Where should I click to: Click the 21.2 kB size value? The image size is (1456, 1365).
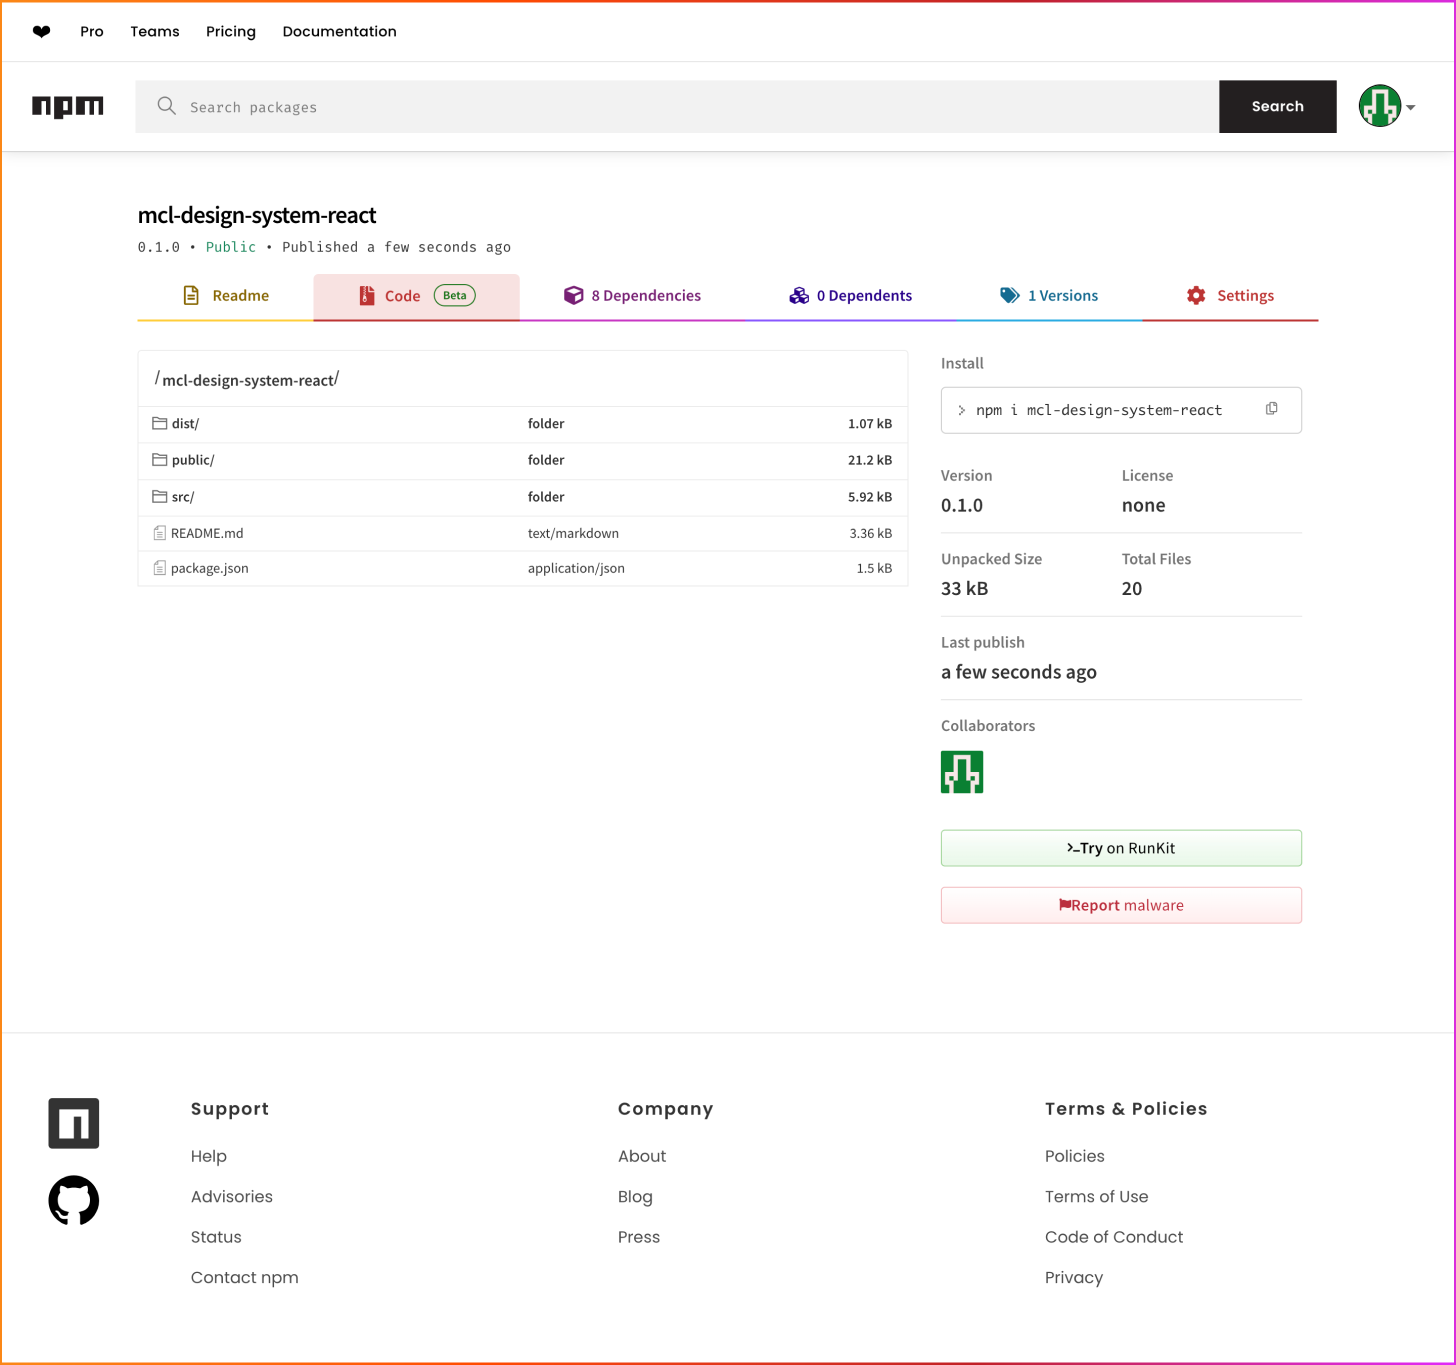[x=870, y=460]
